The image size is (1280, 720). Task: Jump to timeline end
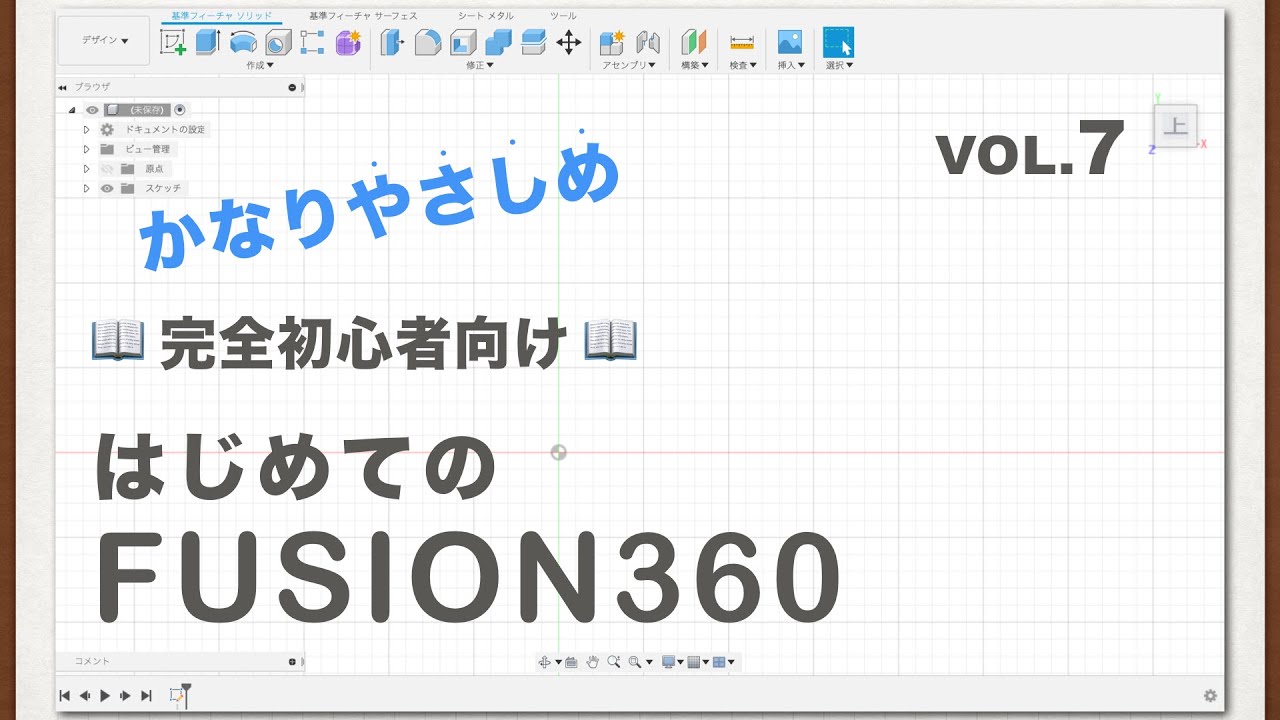146,695
